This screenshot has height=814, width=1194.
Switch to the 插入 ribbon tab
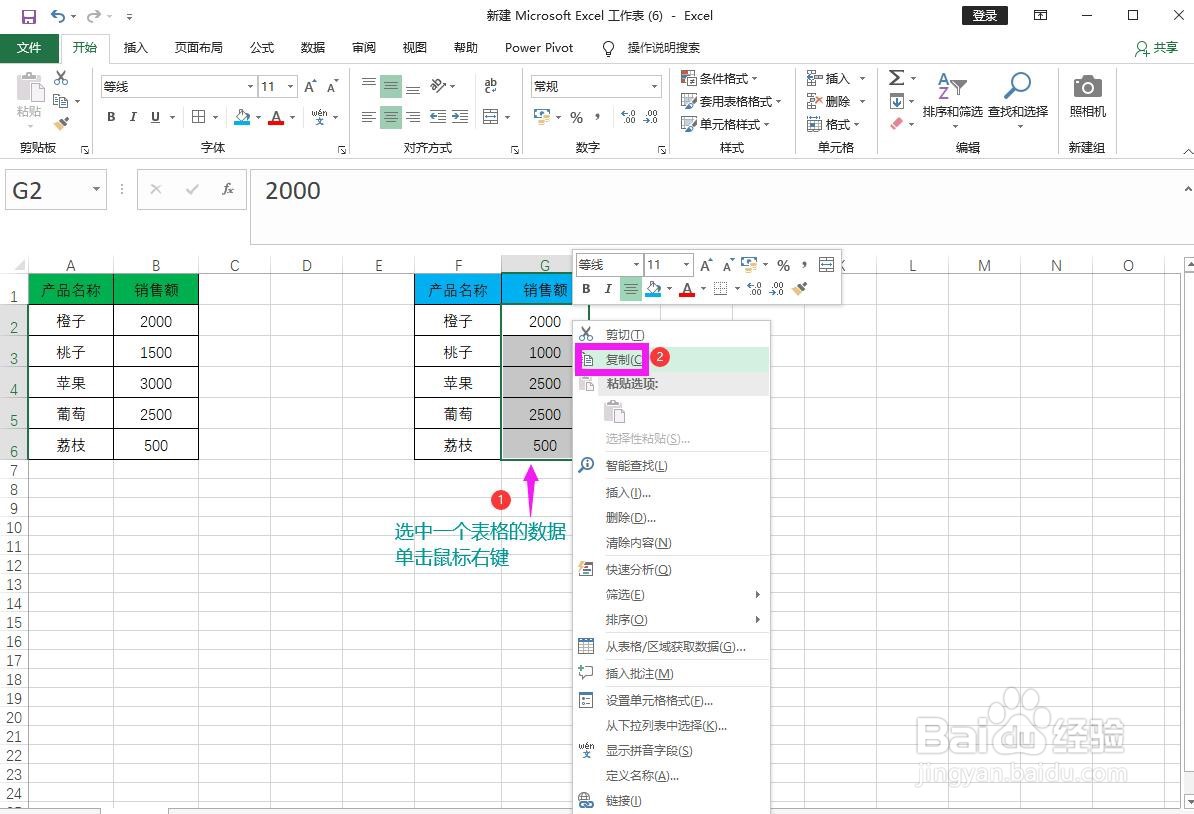(135, 47)
